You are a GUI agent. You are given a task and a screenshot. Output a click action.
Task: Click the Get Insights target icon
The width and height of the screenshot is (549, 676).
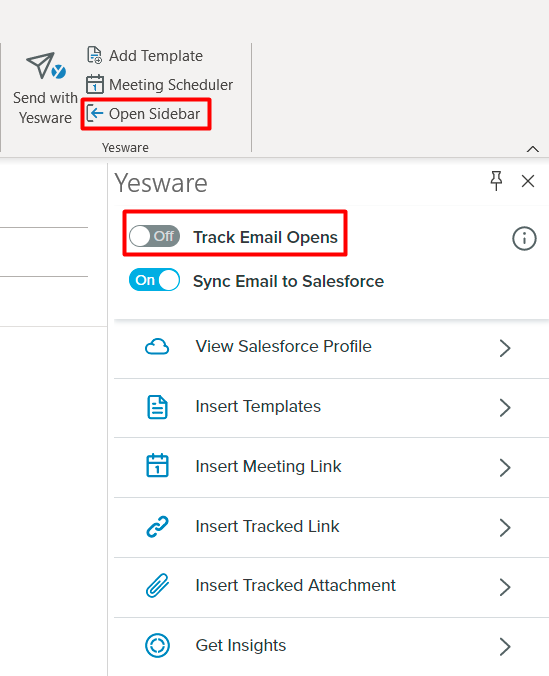[x=157, y=645]
